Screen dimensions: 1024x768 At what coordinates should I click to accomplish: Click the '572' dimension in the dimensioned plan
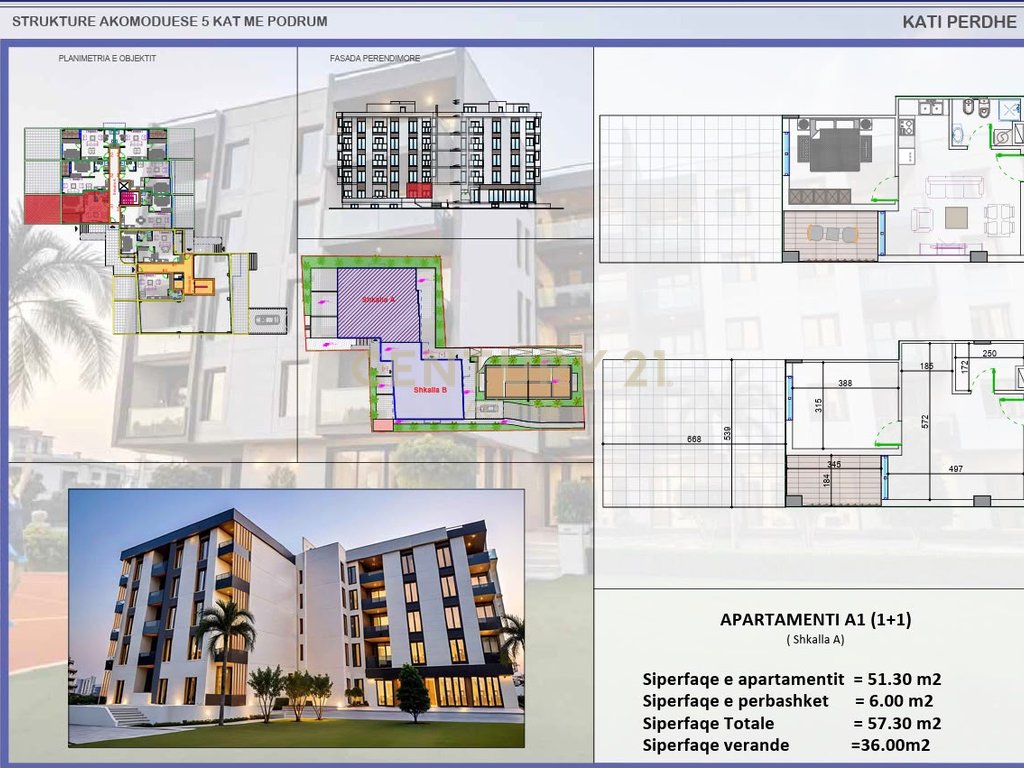coord(925,422)
